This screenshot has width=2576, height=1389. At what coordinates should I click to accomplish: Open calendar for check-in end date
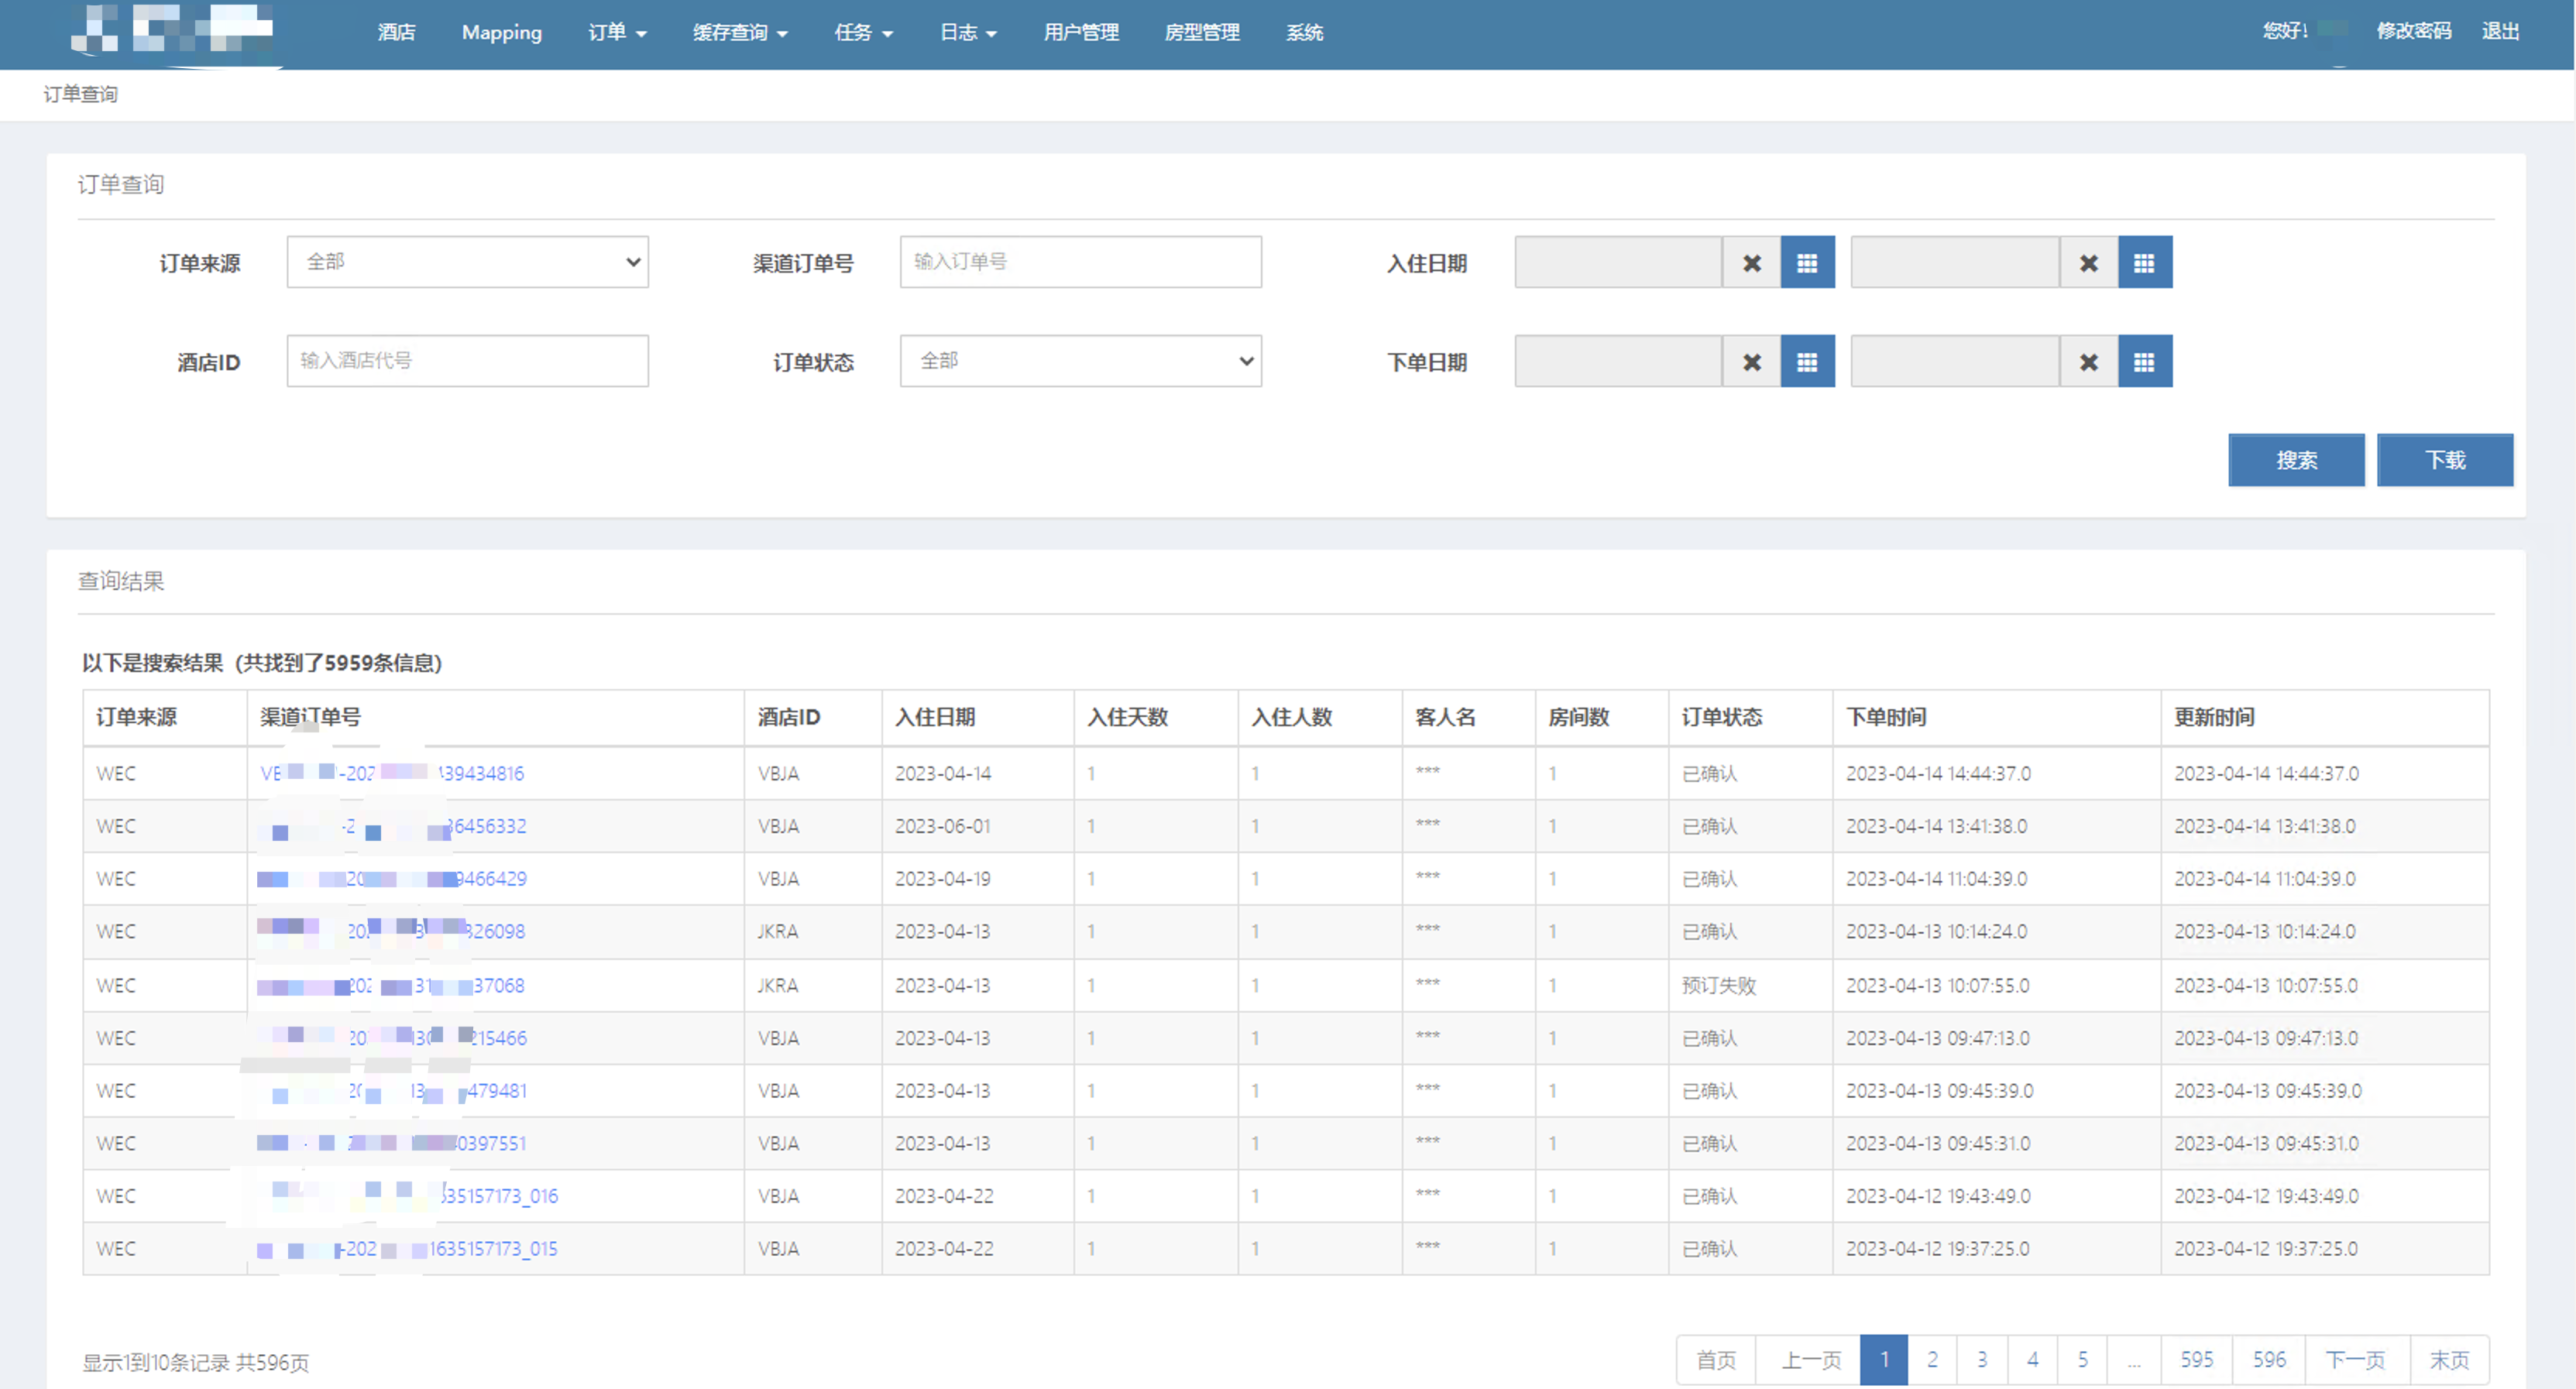[2144, 263]
